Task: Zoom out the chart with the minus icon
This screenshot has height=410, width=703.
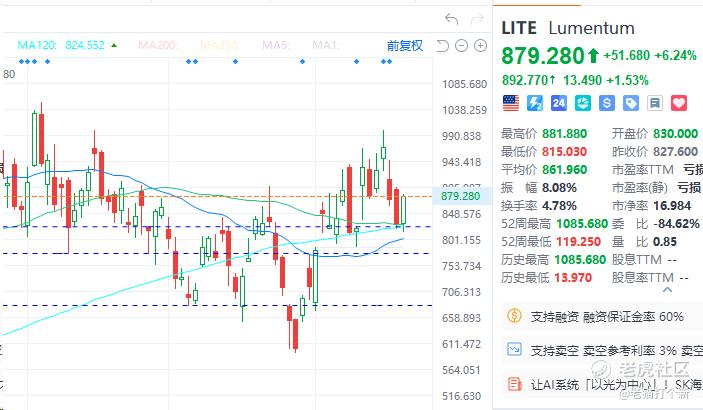Action: click(x=461, y=45)
